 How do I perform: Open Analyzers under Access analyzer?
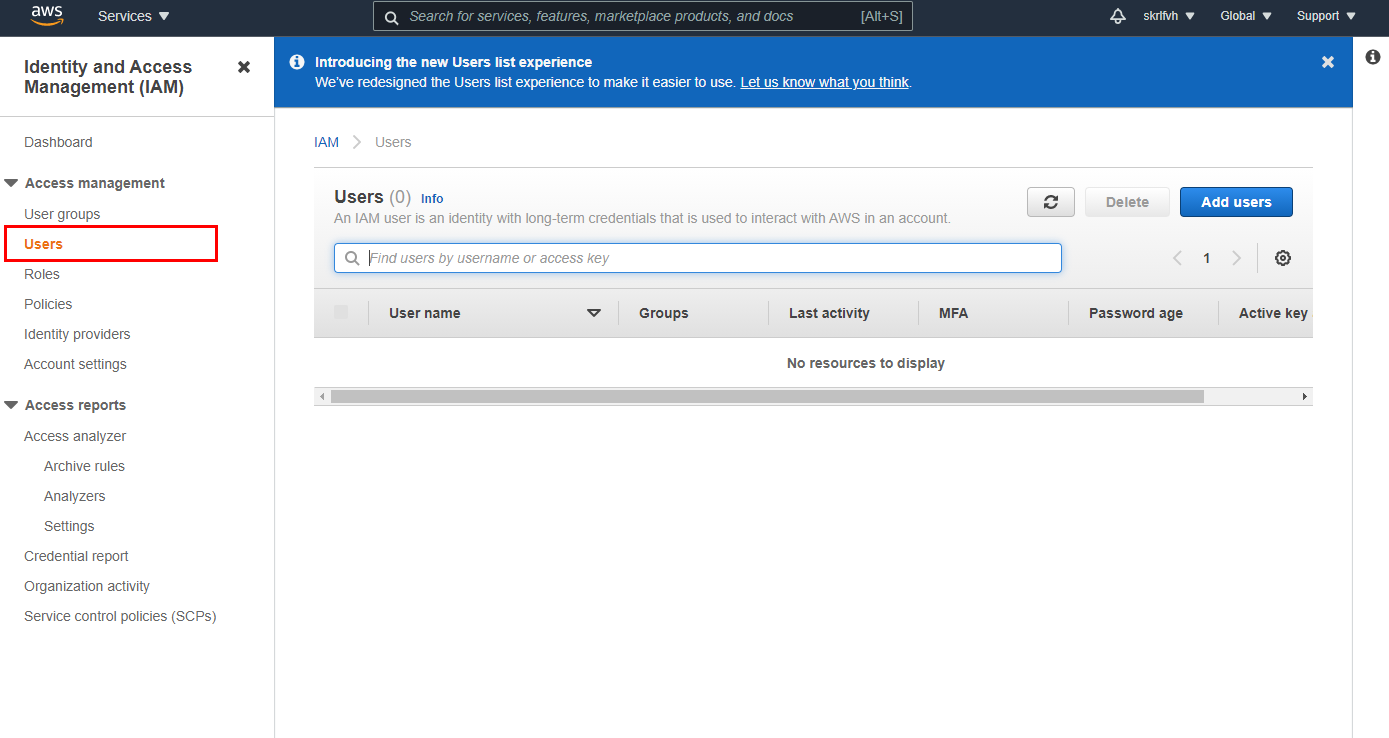click(x=74, y=496)
